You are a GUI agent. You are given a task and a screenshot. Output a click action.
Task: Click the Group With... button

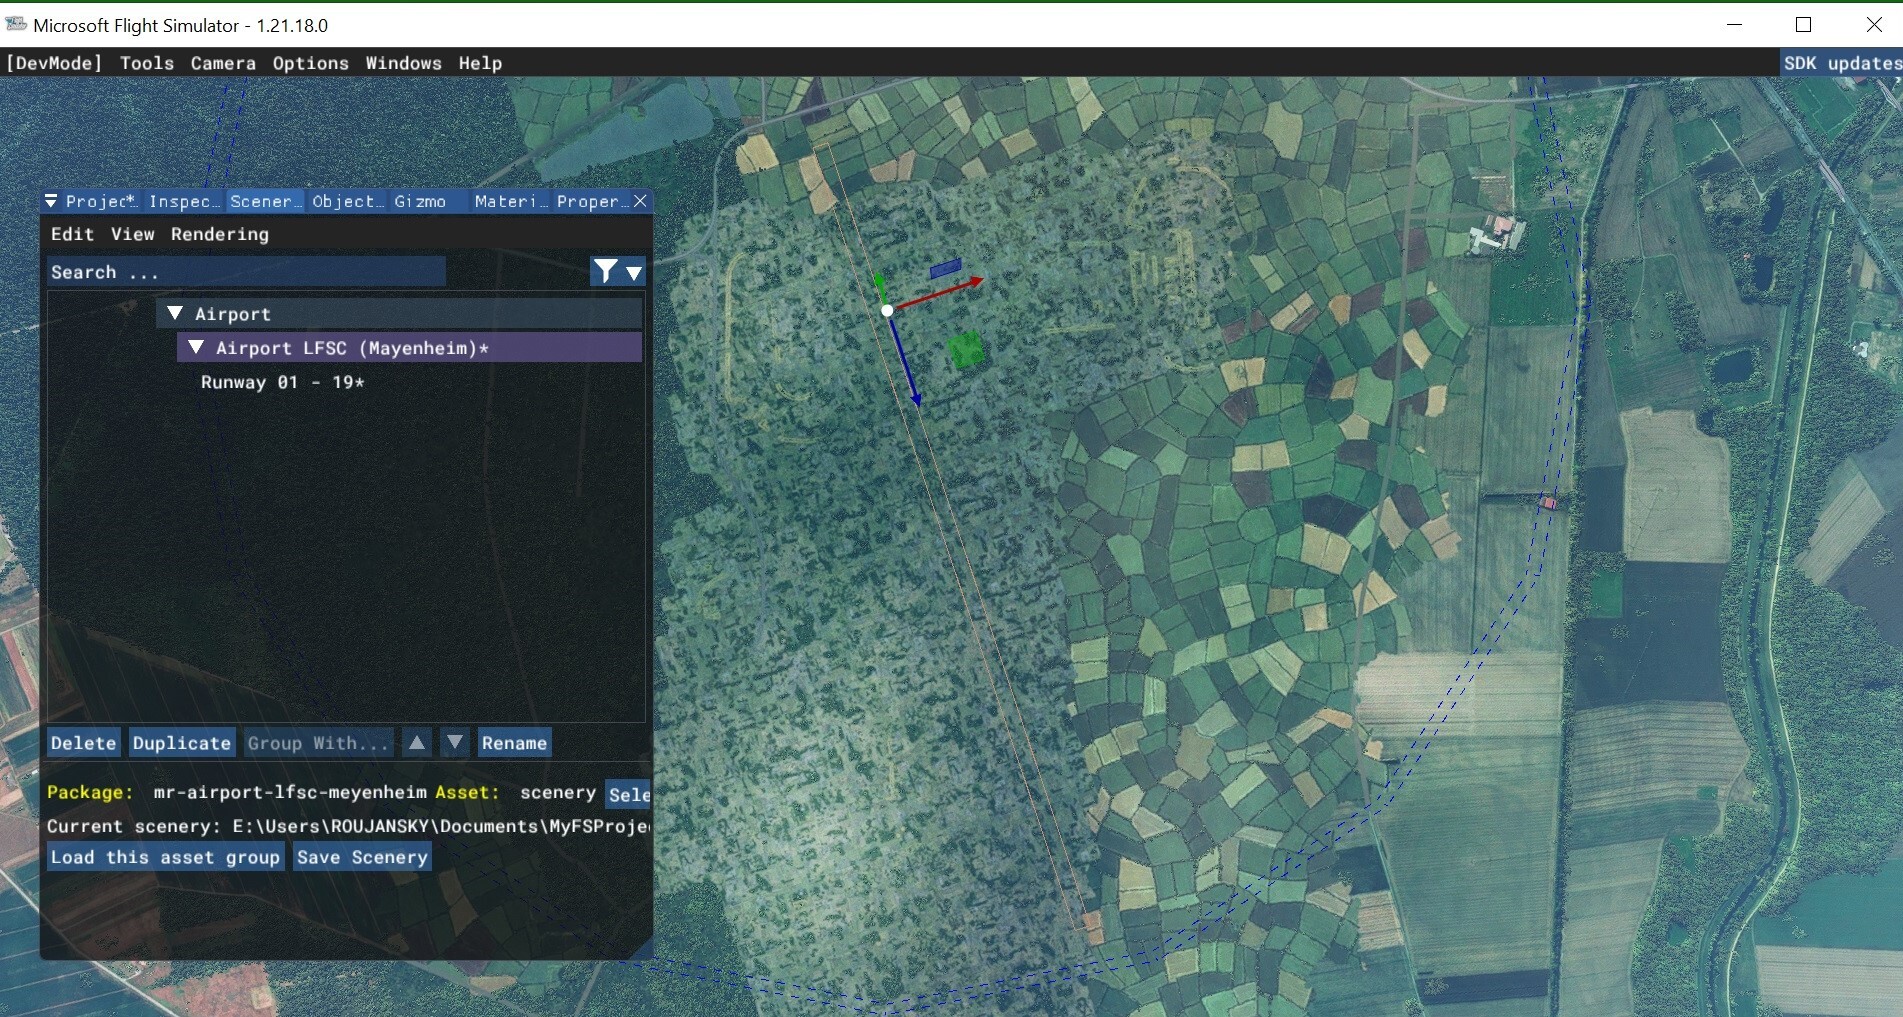click(318, 742)
